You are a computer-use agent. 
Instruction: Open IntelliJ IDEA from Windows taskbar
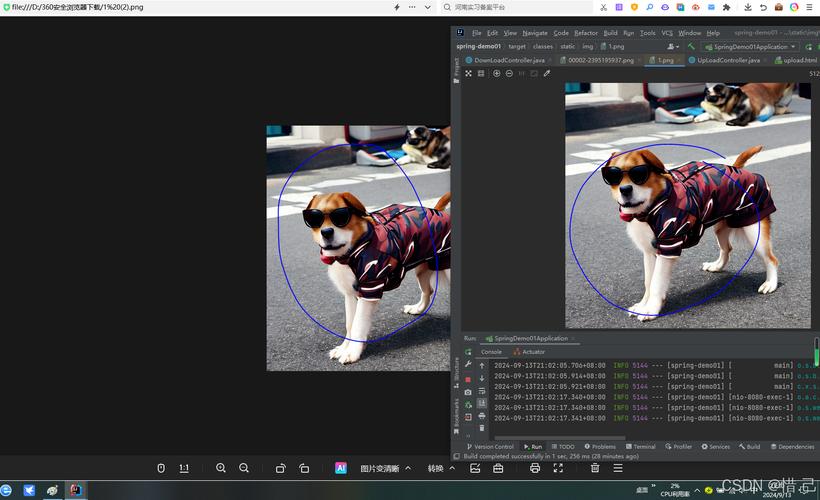[76, 490]
